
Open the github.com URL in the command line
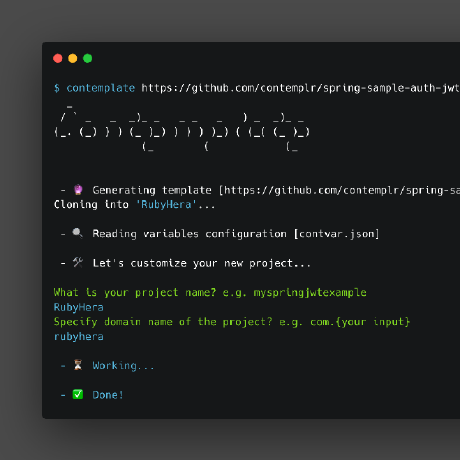pos(301,88)
